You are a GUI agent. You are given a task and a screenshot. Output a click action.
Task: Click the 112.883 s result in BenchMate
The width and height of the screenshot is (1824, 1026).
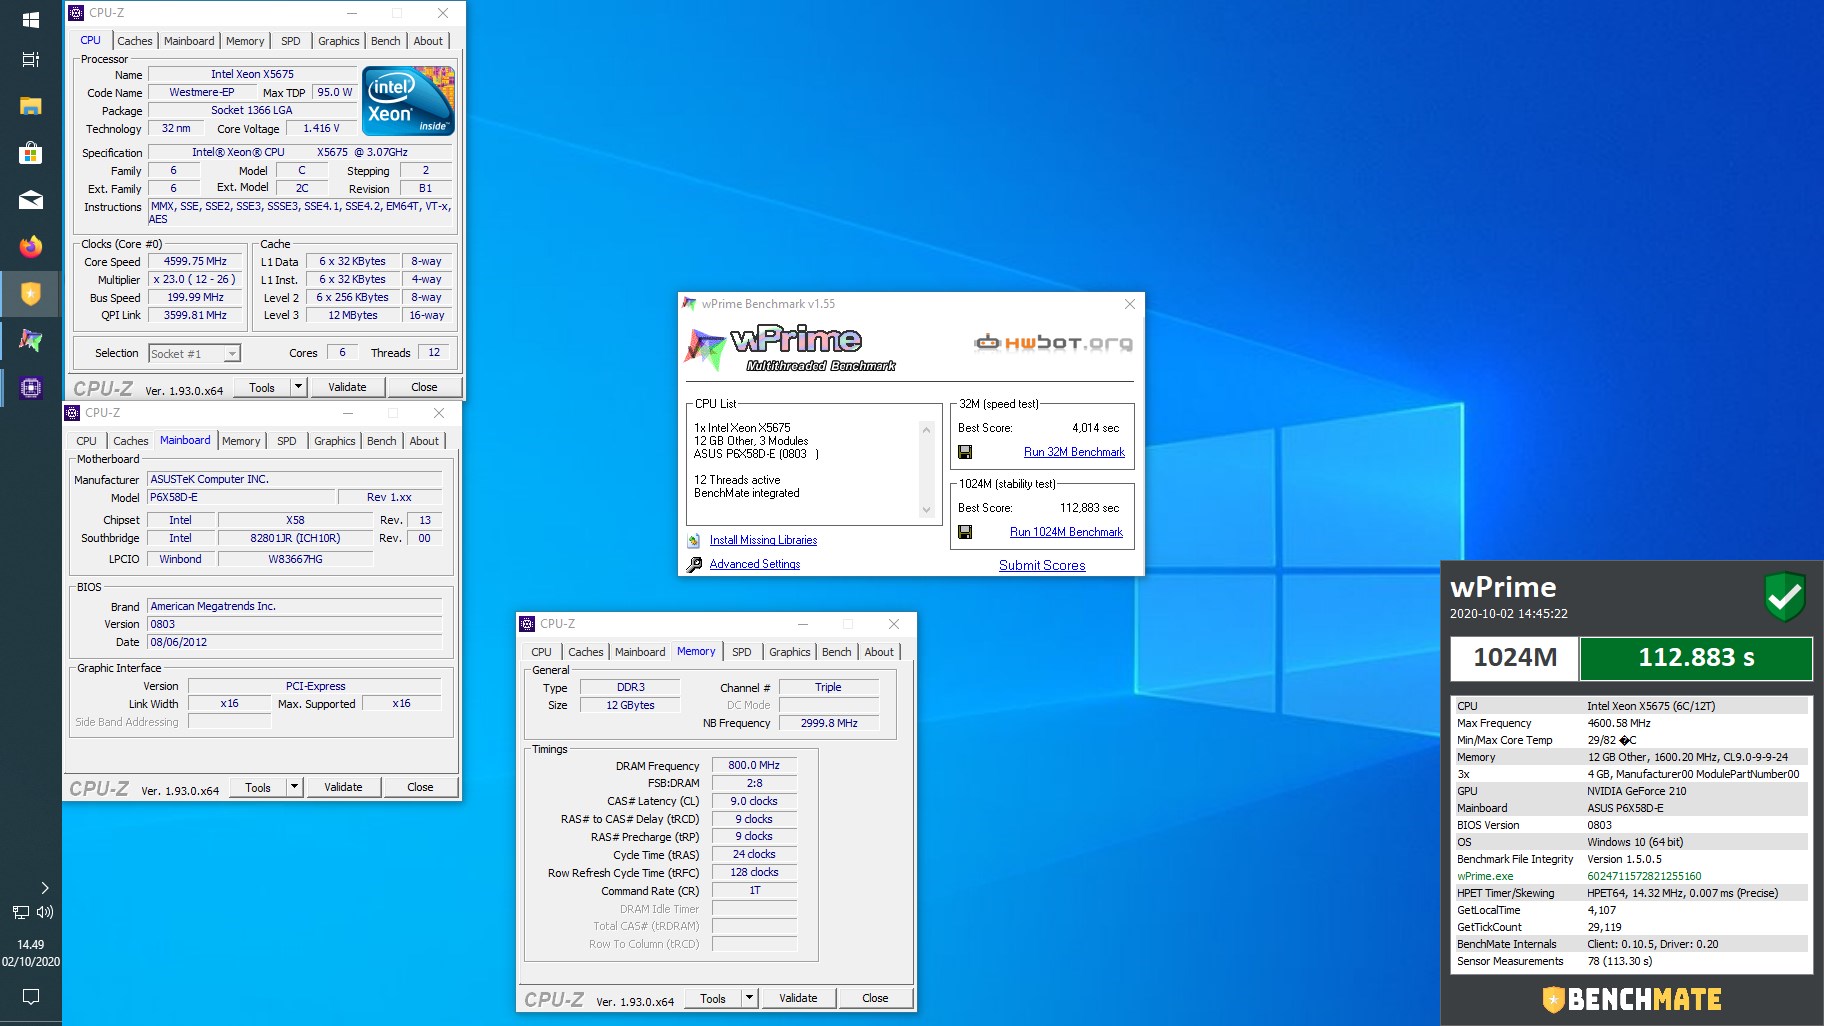[1696, 657]
